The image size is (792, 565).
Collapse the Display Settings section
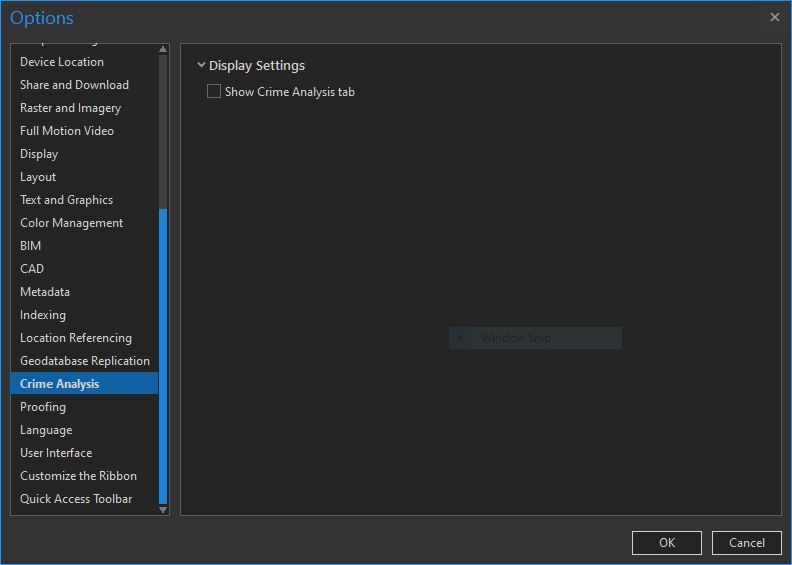(201, 65)
